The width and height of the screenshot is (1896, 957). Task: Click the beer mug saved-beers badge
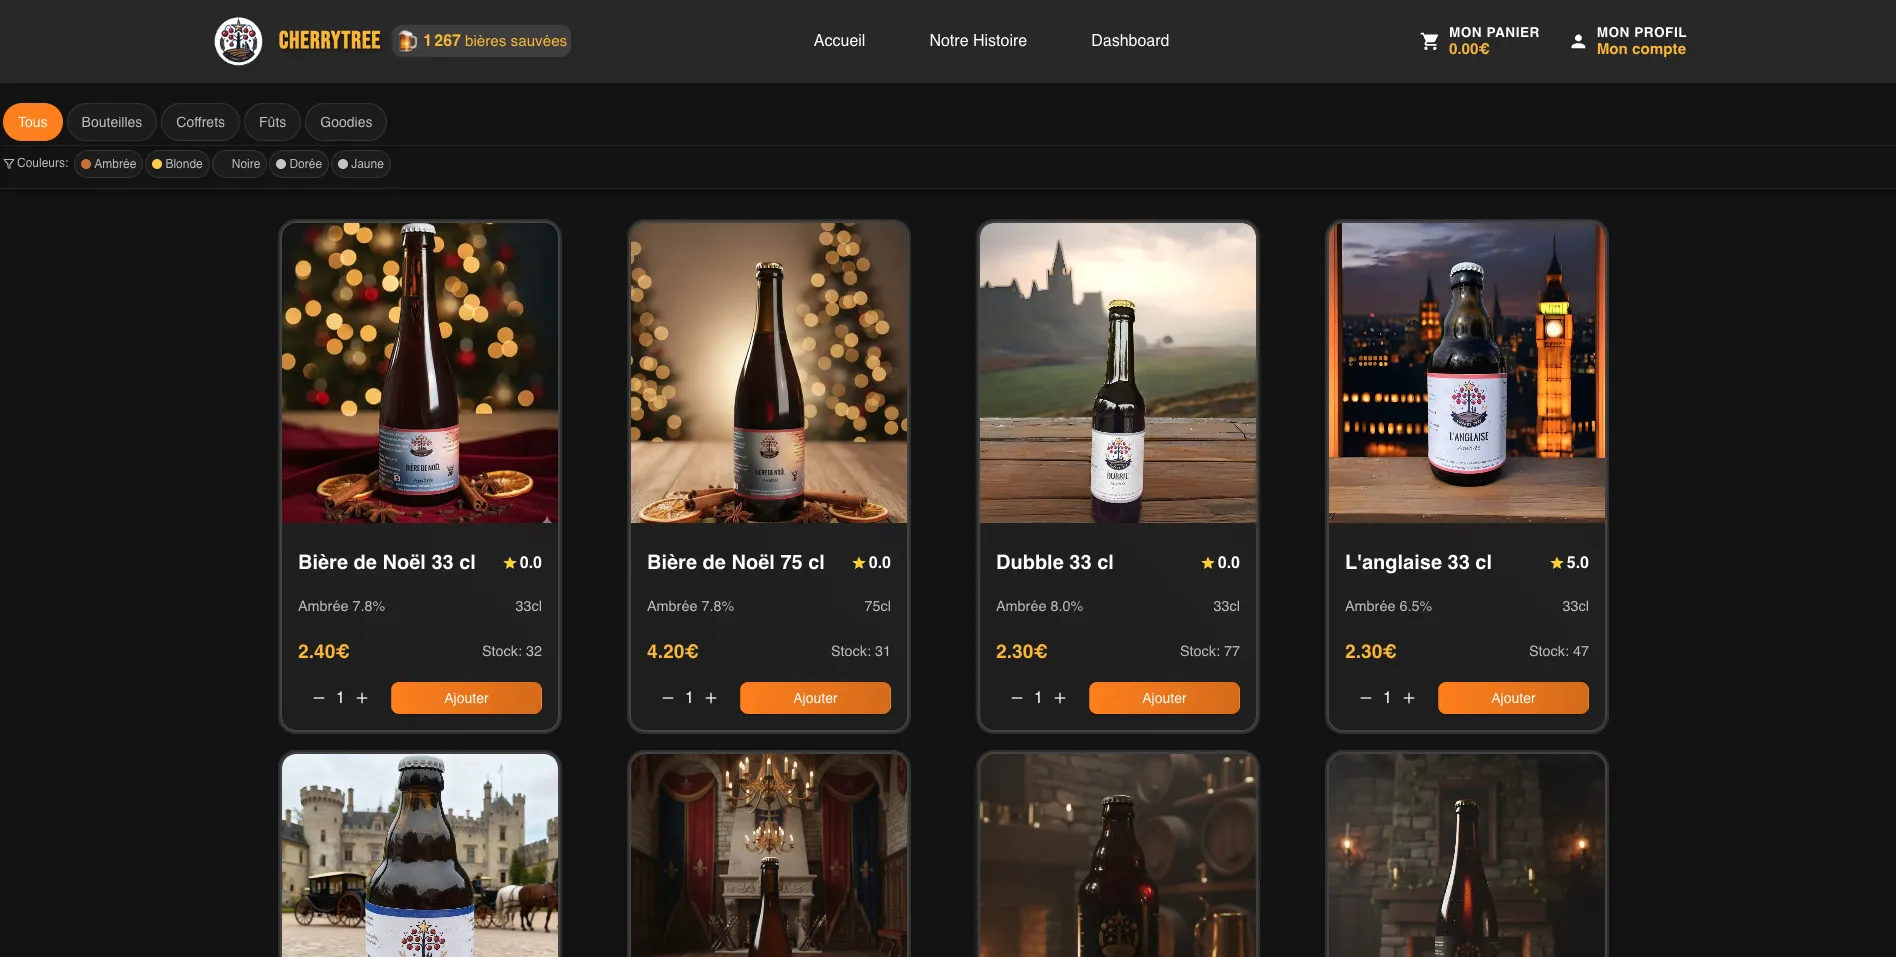482,41
